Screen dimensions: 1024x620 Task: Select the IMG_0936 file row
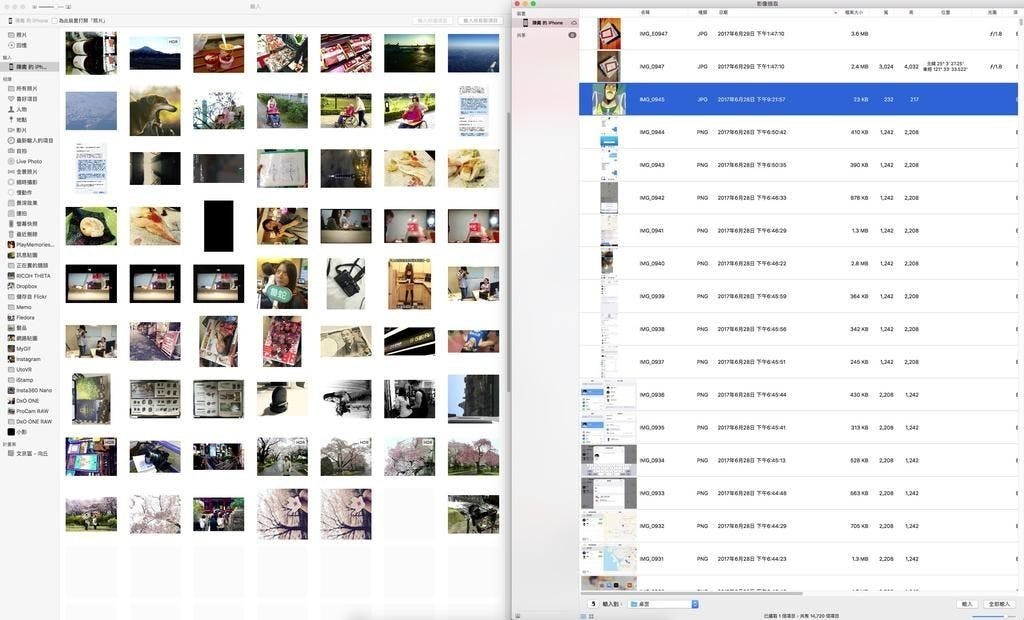(798, 395)
